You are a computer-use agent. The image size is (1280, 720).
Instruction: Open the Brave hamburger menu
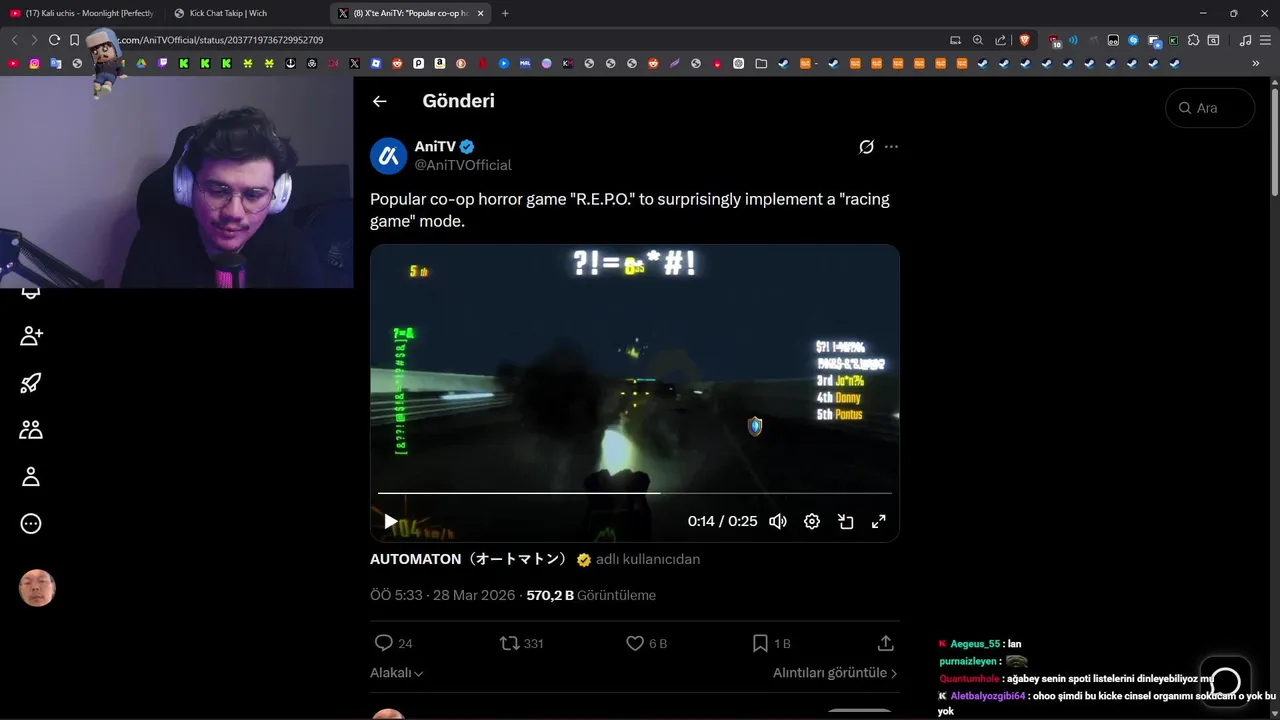click(1266, 40)
